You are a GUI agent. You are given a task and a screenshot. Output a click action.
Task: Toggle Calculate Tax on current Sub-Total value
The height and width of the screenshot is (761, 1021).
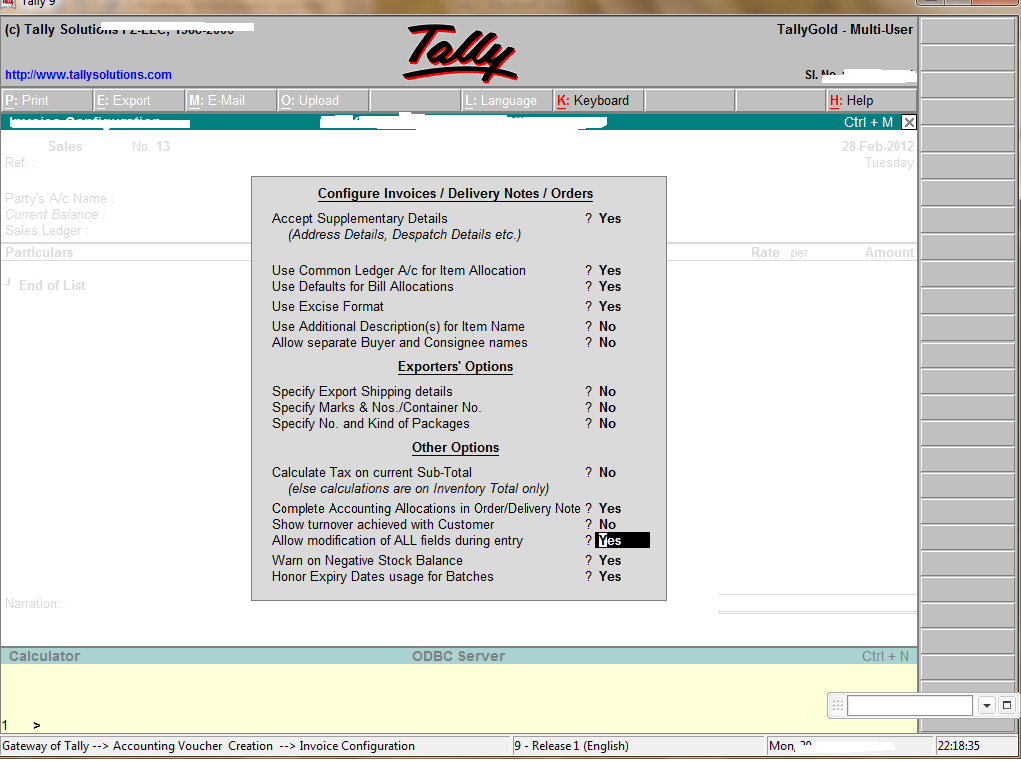(608, 473)
